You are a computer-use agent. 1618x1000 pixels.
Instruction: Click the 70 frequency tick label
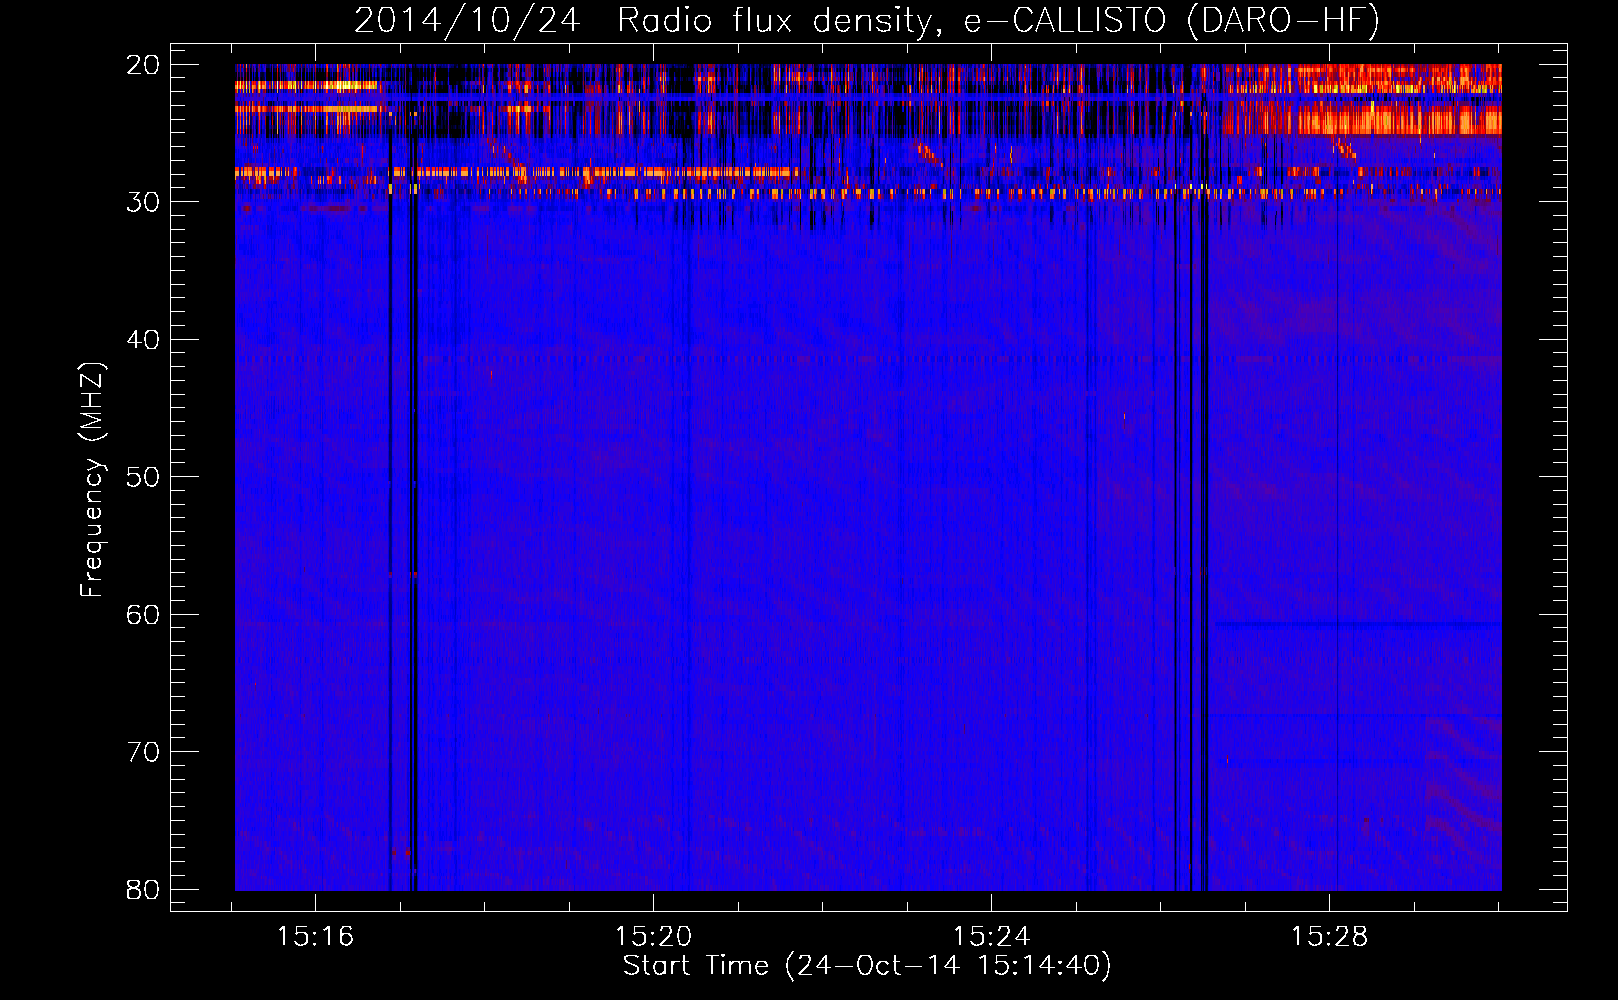(143, 752)
